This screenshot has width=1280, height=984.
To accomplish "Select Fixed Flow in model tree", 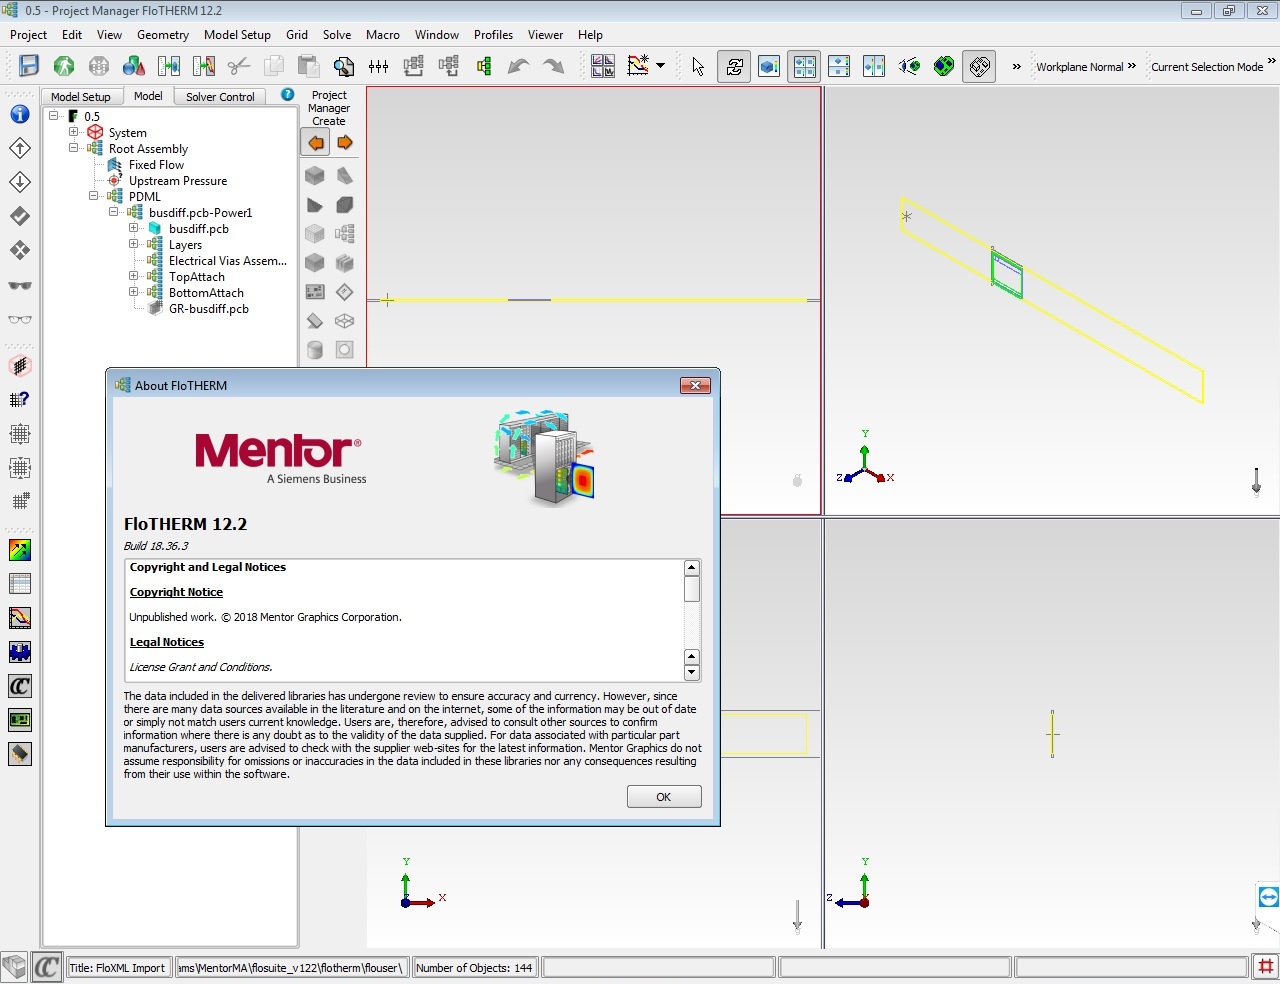I will coord(156,164).
